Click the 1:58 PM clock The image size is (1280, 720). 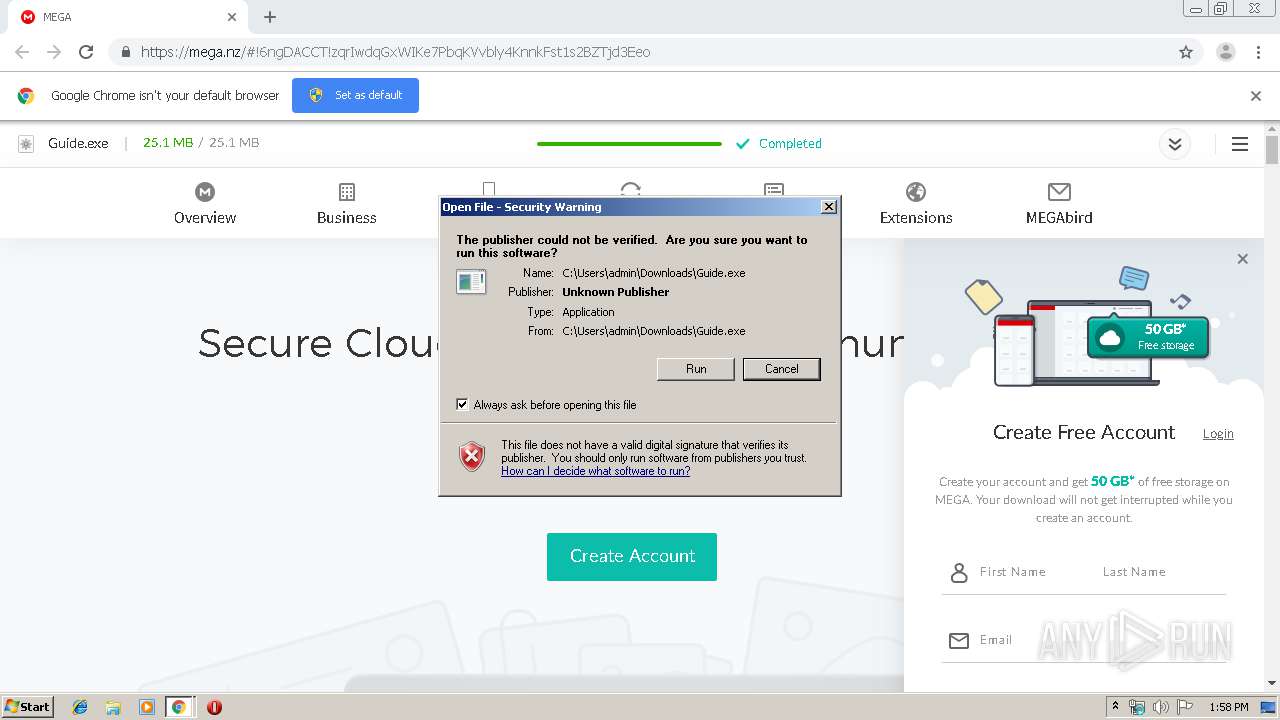(x=1228, y=707)
